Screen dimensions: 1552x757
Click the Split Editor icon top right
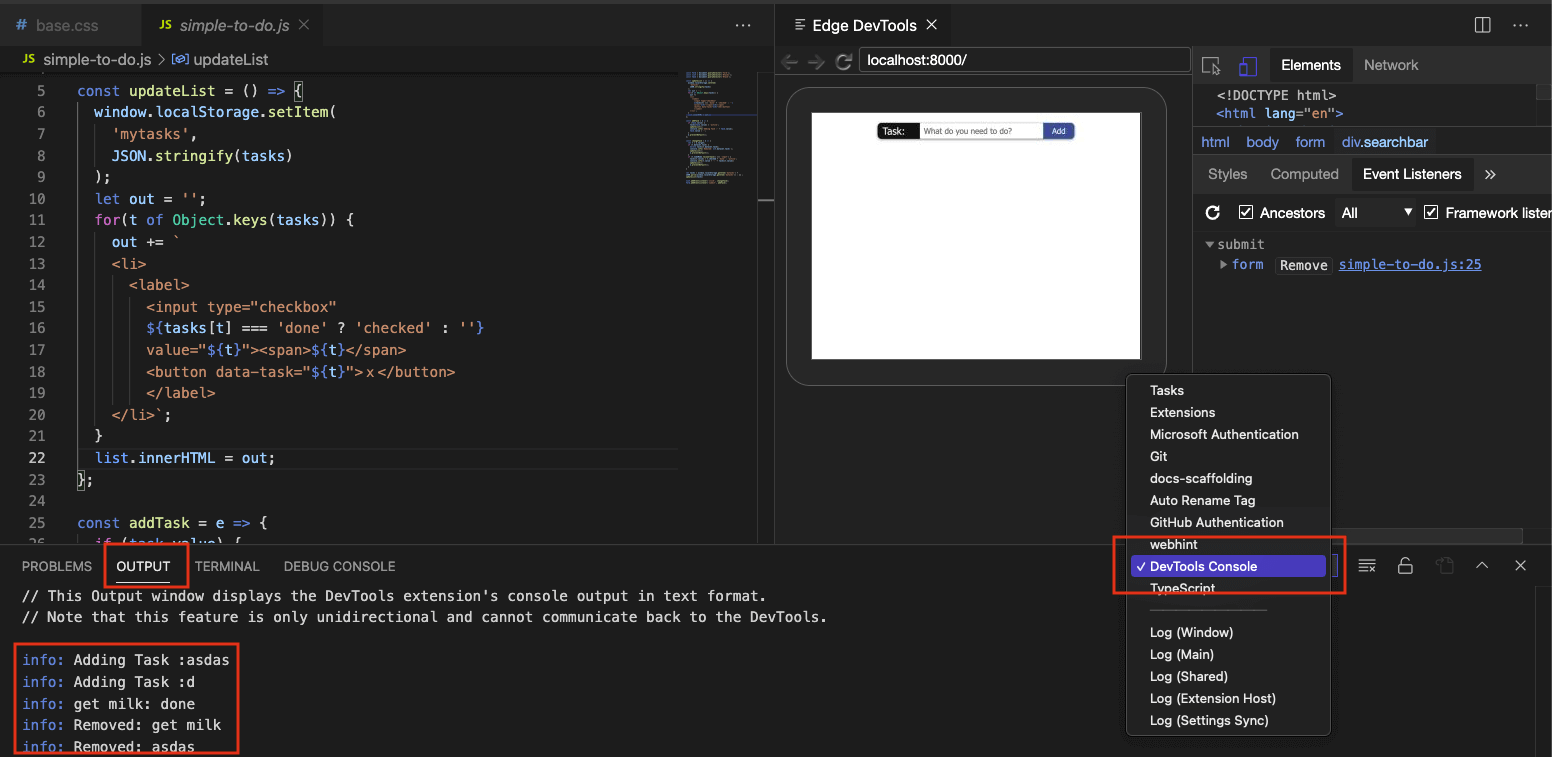[1482, 25]
